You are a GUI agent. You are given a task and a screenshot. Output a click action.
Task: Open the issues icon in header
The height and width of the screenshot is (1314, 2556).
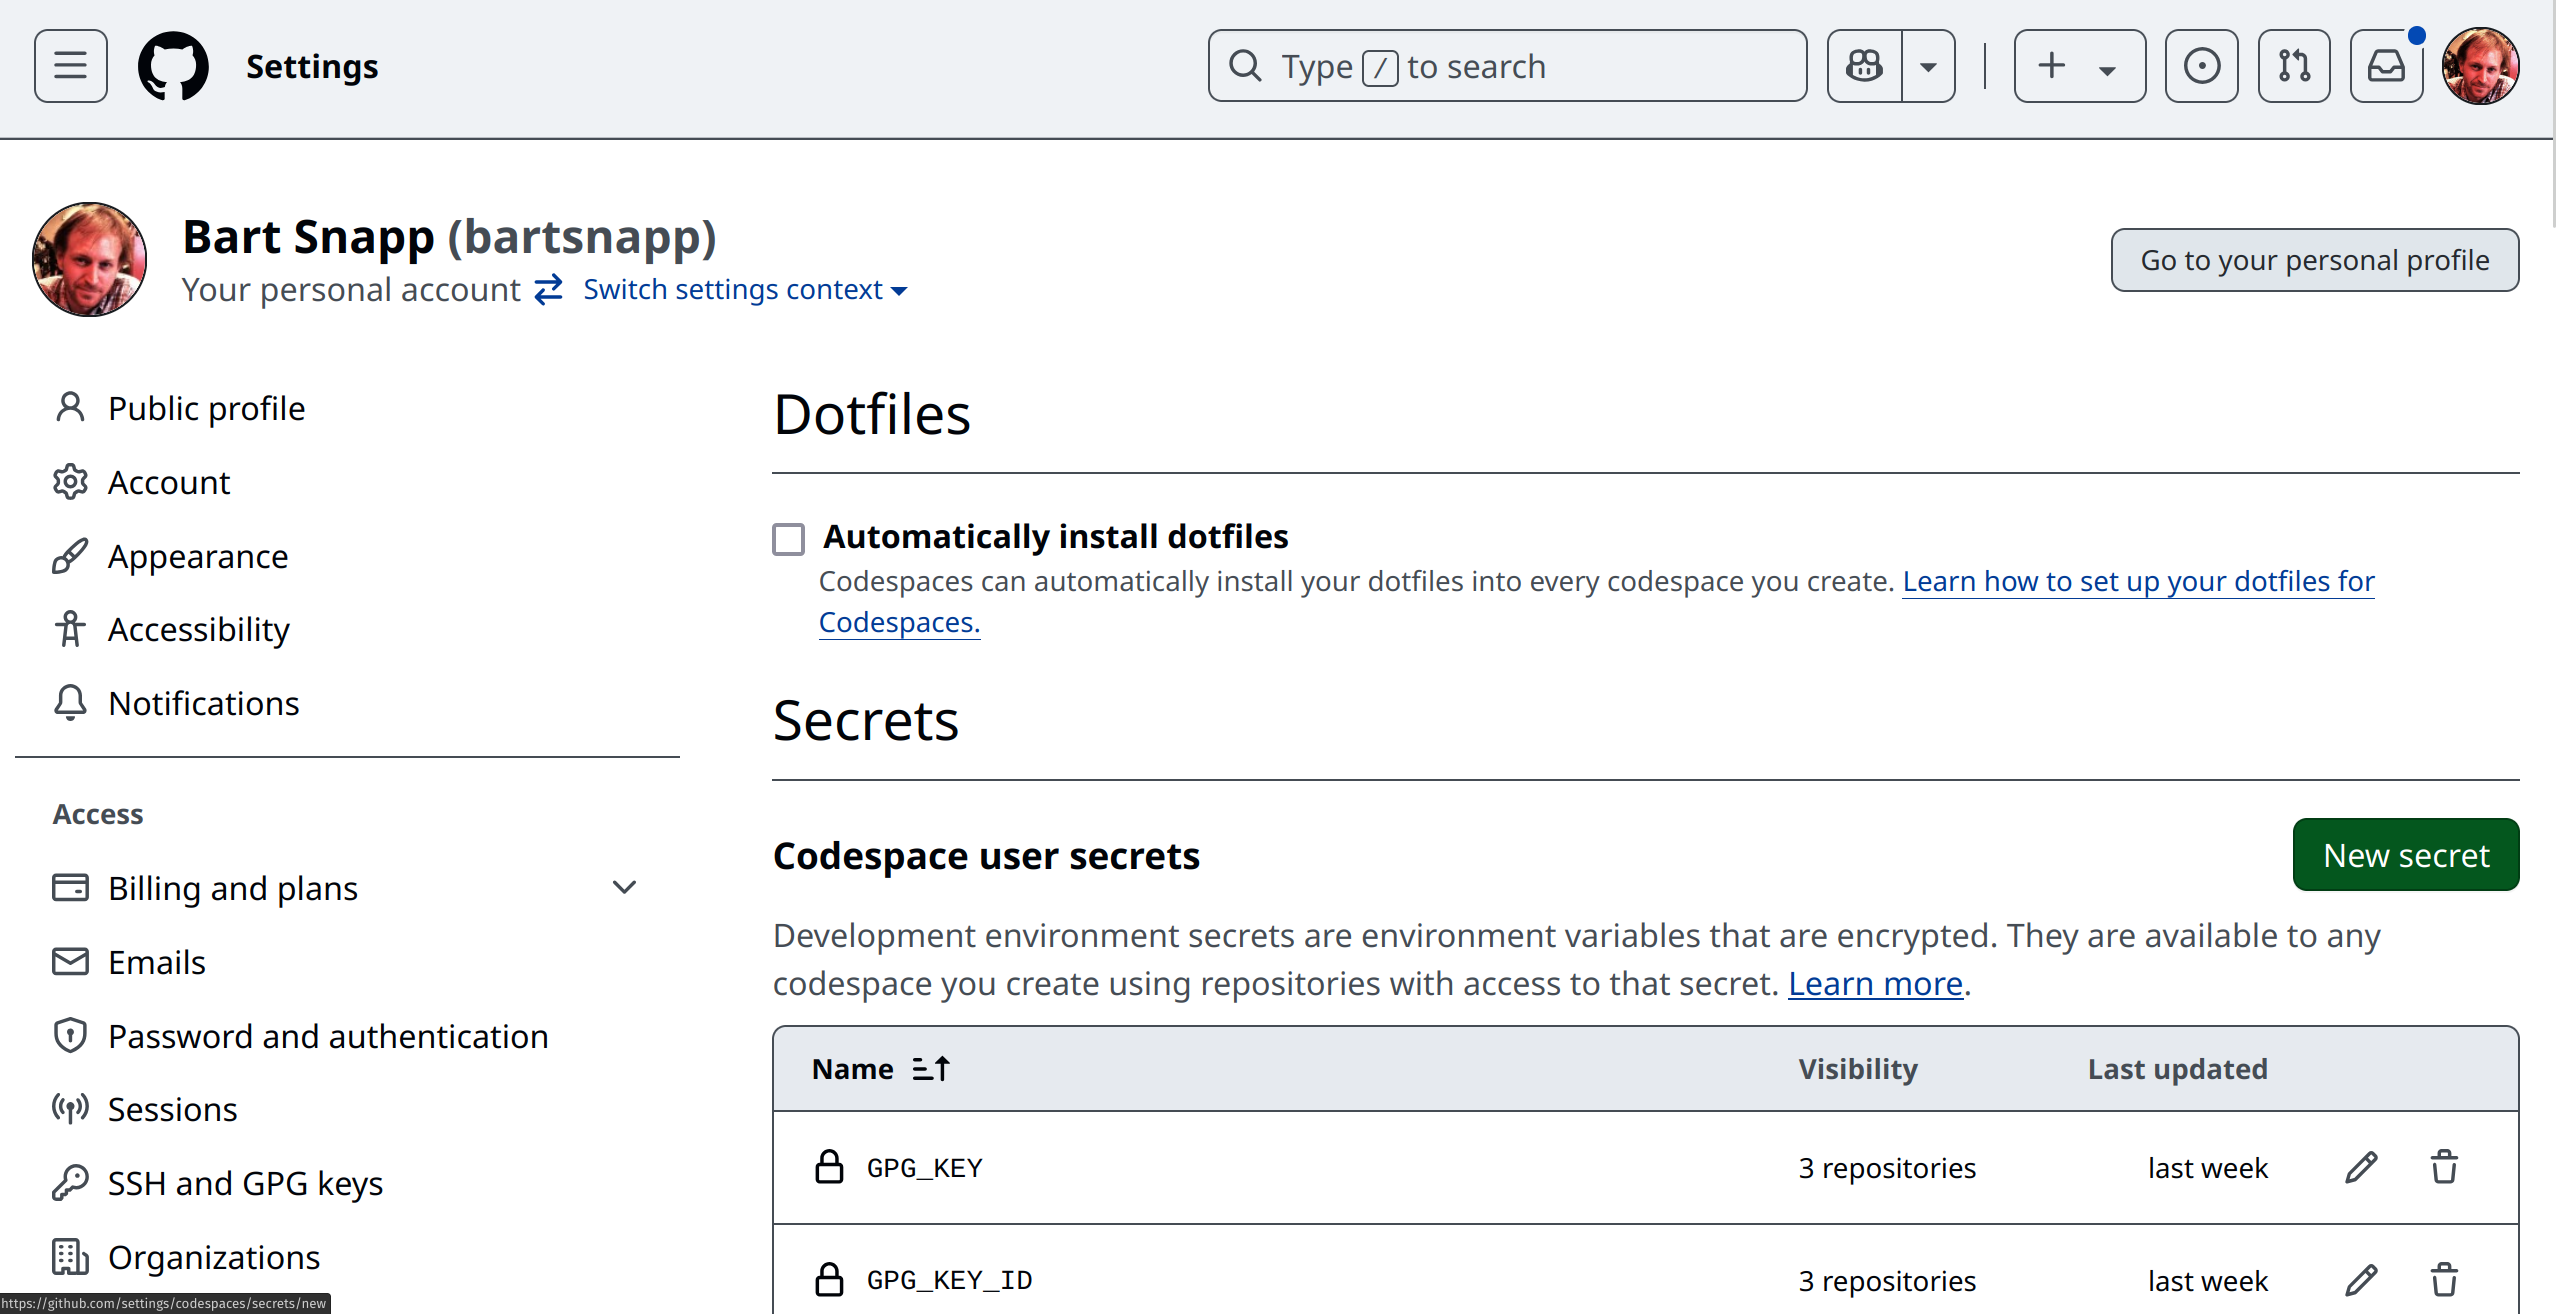point(2201,66)
